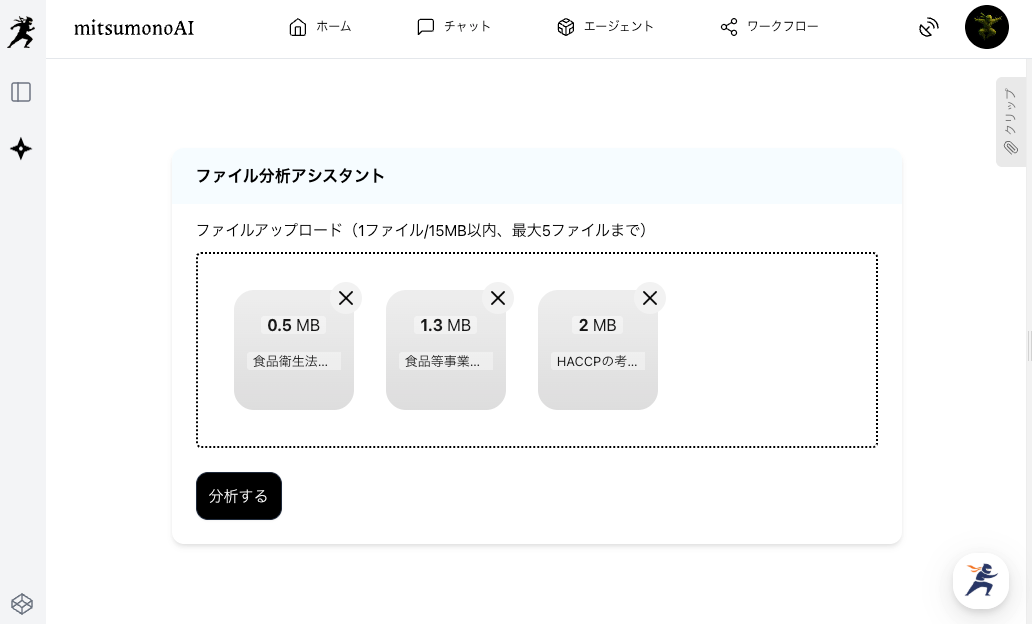The height and width of the screenshot is (624, 1032).
Task: Expand the クリップ clip side panel
Action: [x=1011, y=122]
